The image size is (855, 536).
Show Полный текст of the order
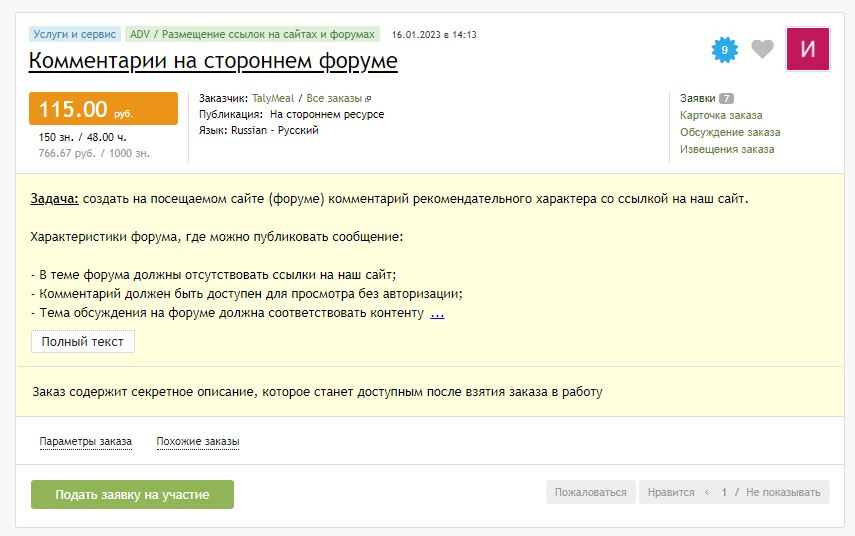click(x=83, y=341)
